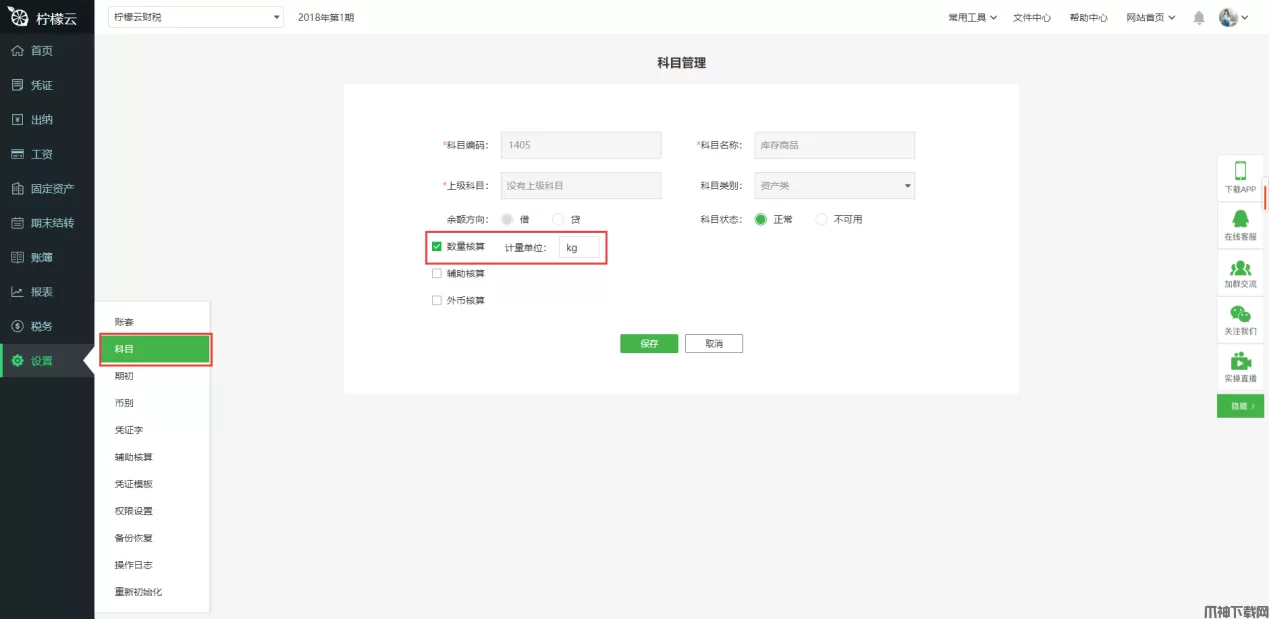Open 凭证 voucher section in sidebar

(x=47, y=85)
